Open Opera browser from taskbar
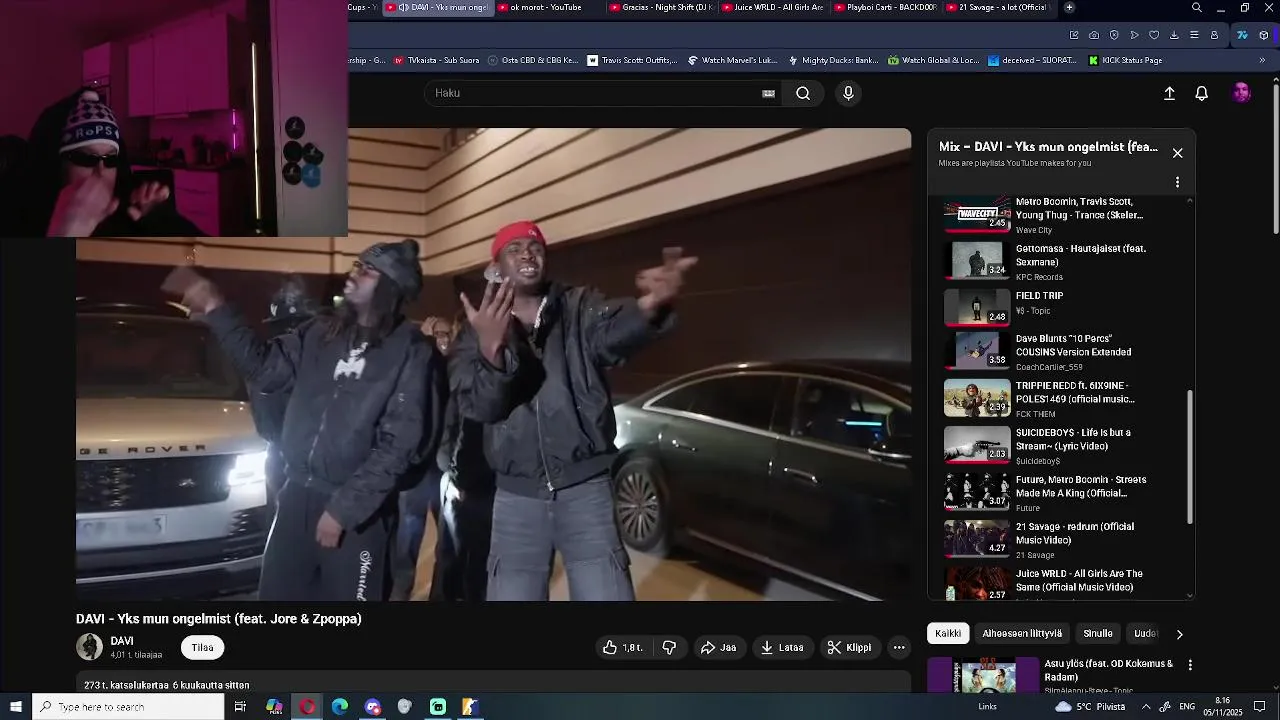Image resolution: width=1280 pixels, height=720 pixels. click(307, 707)
